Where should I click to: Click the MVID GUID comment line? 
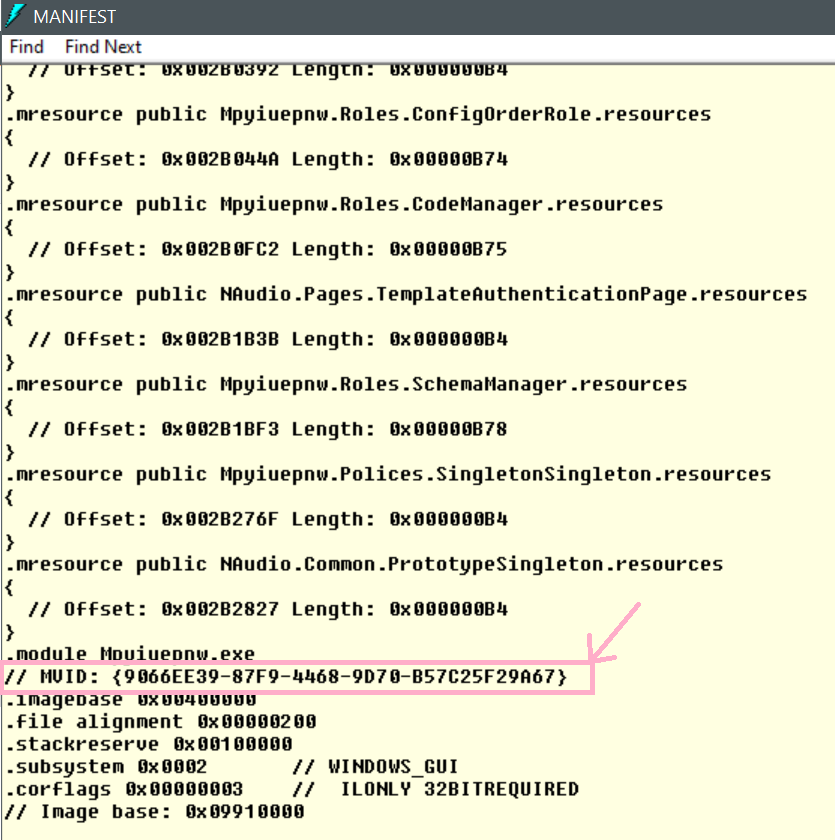(285, 677)
